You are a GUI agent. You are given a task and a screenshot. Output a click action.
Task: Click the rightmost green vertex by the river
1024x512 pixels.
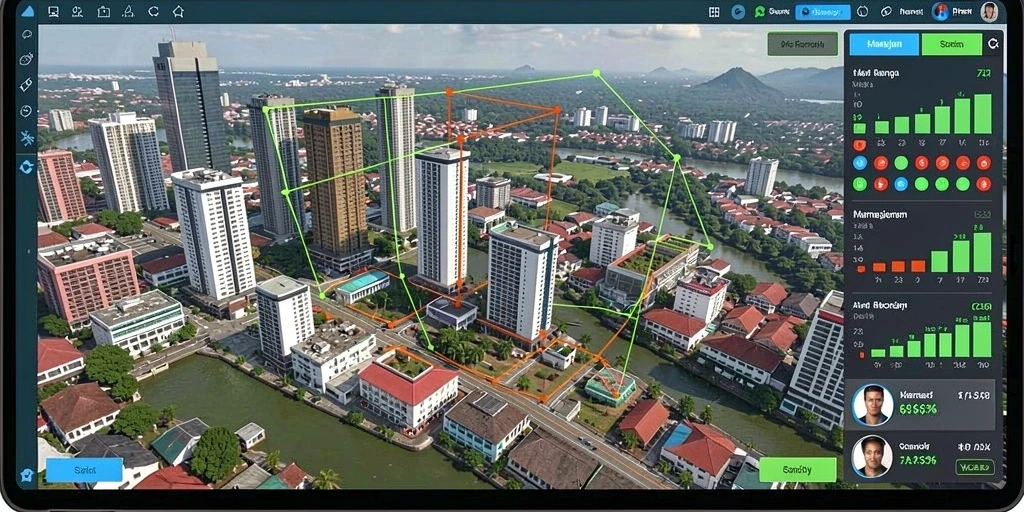click(x=710, y=246)
